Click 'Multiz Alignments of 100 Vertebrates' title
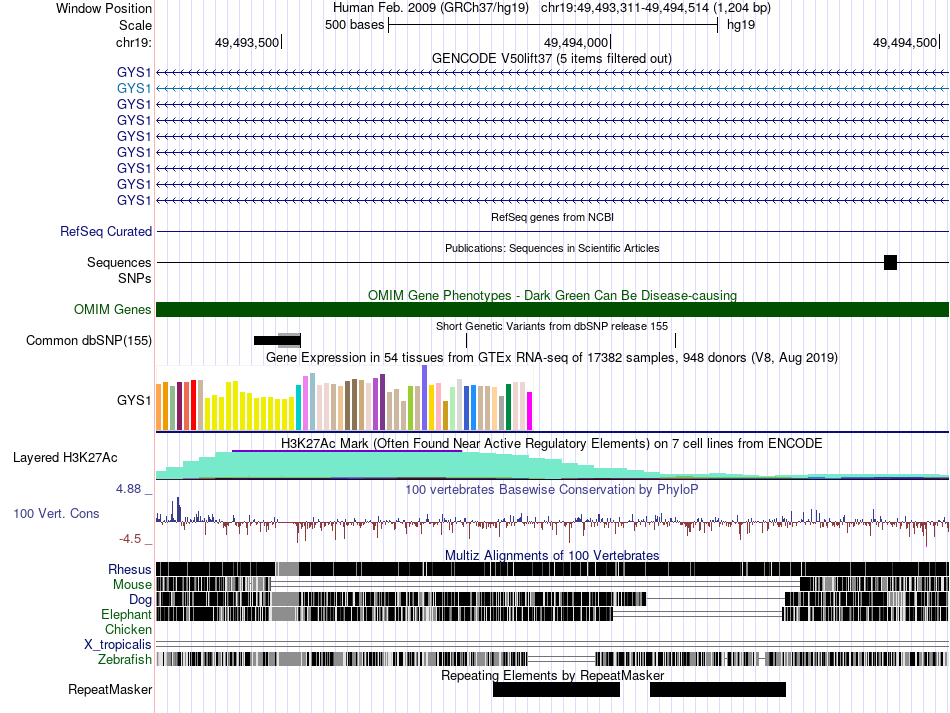The width and height of the screenshot is (950, 713). 552,555
